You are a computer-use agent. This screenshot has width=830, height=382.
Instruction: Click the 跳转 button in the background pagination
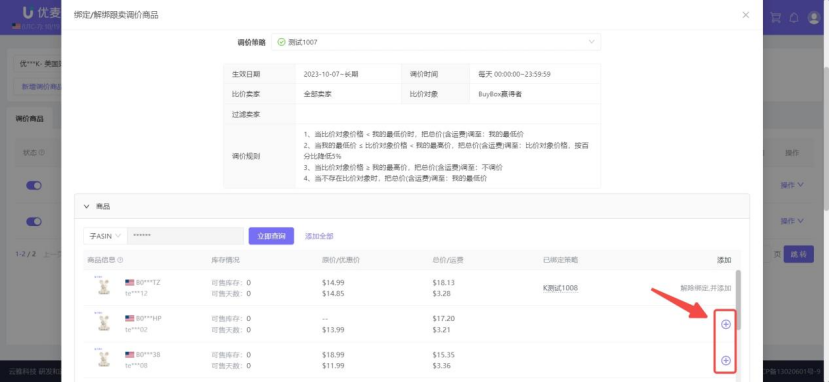tap(798, 254)
